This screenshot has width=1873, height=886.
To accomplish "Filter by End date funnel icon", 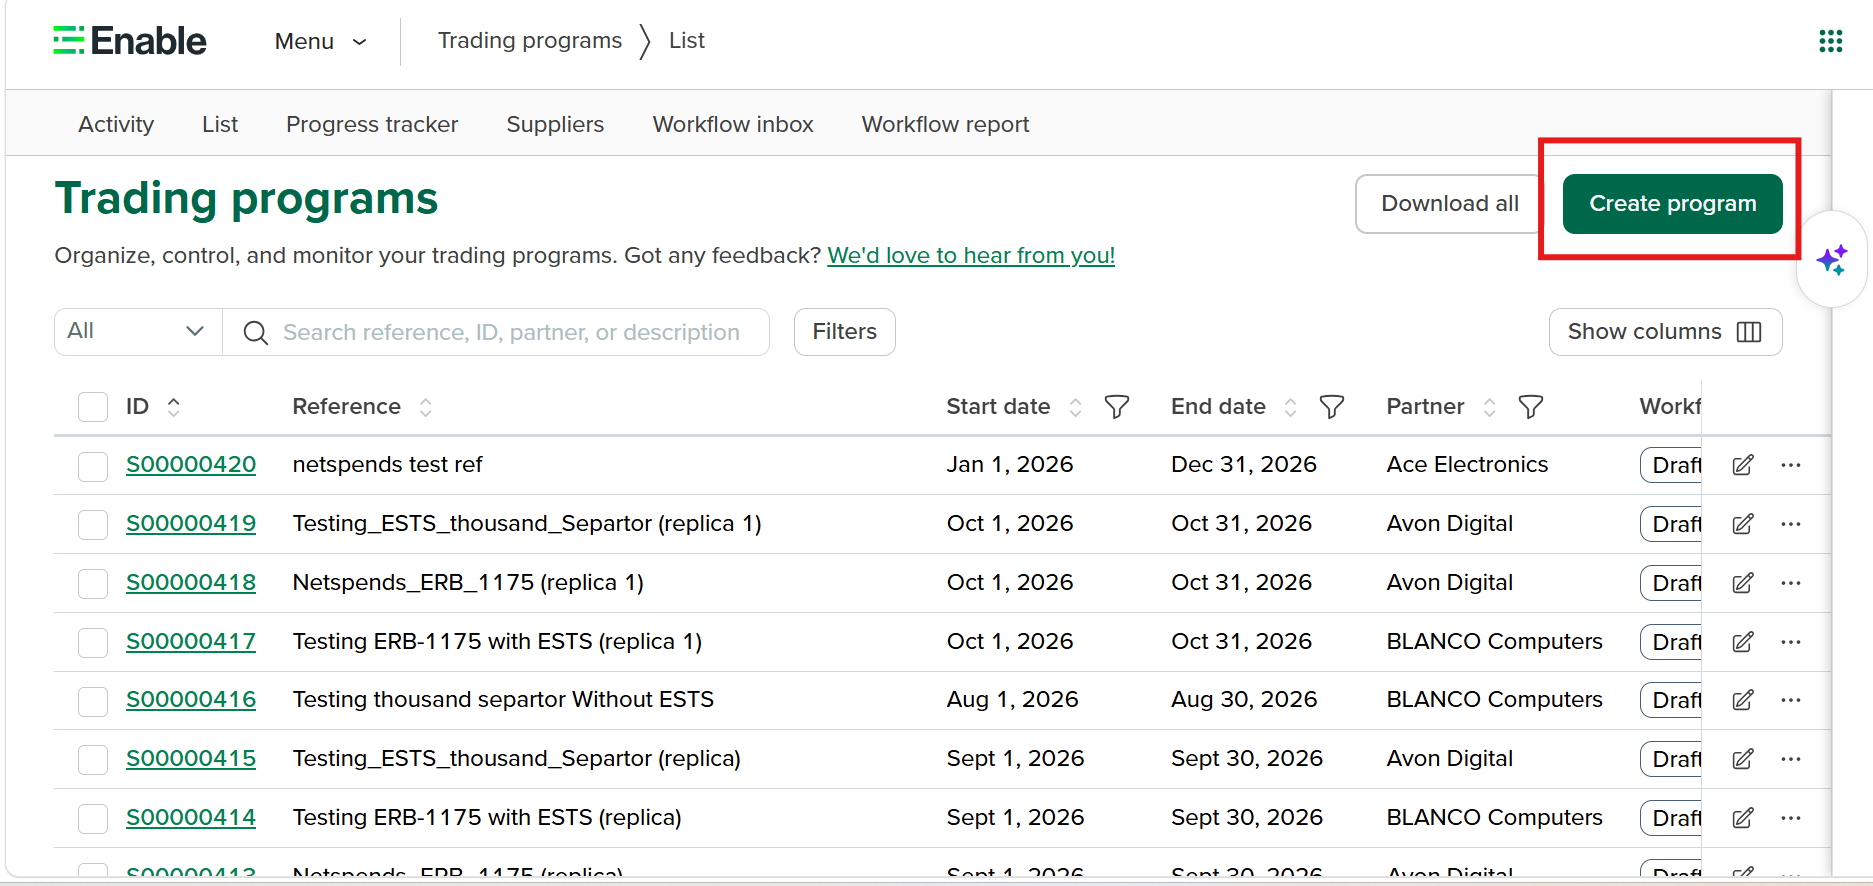I will click(1332, 407).
